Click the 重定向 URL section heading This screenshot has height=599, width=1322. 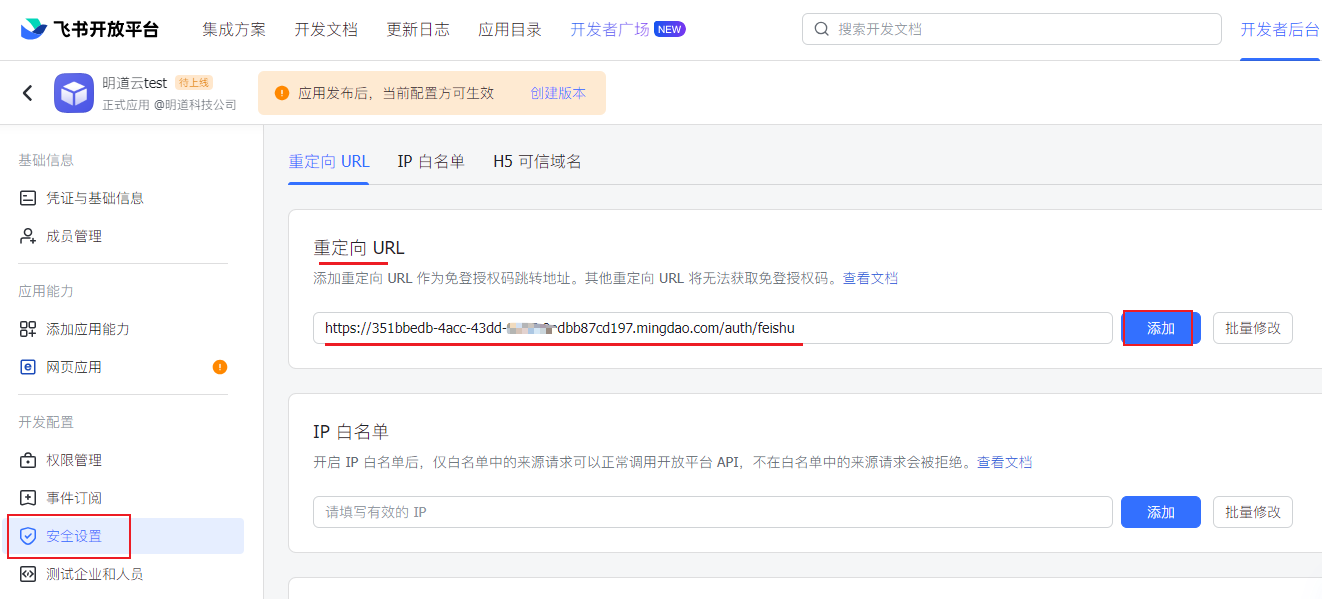pos(359,248)
